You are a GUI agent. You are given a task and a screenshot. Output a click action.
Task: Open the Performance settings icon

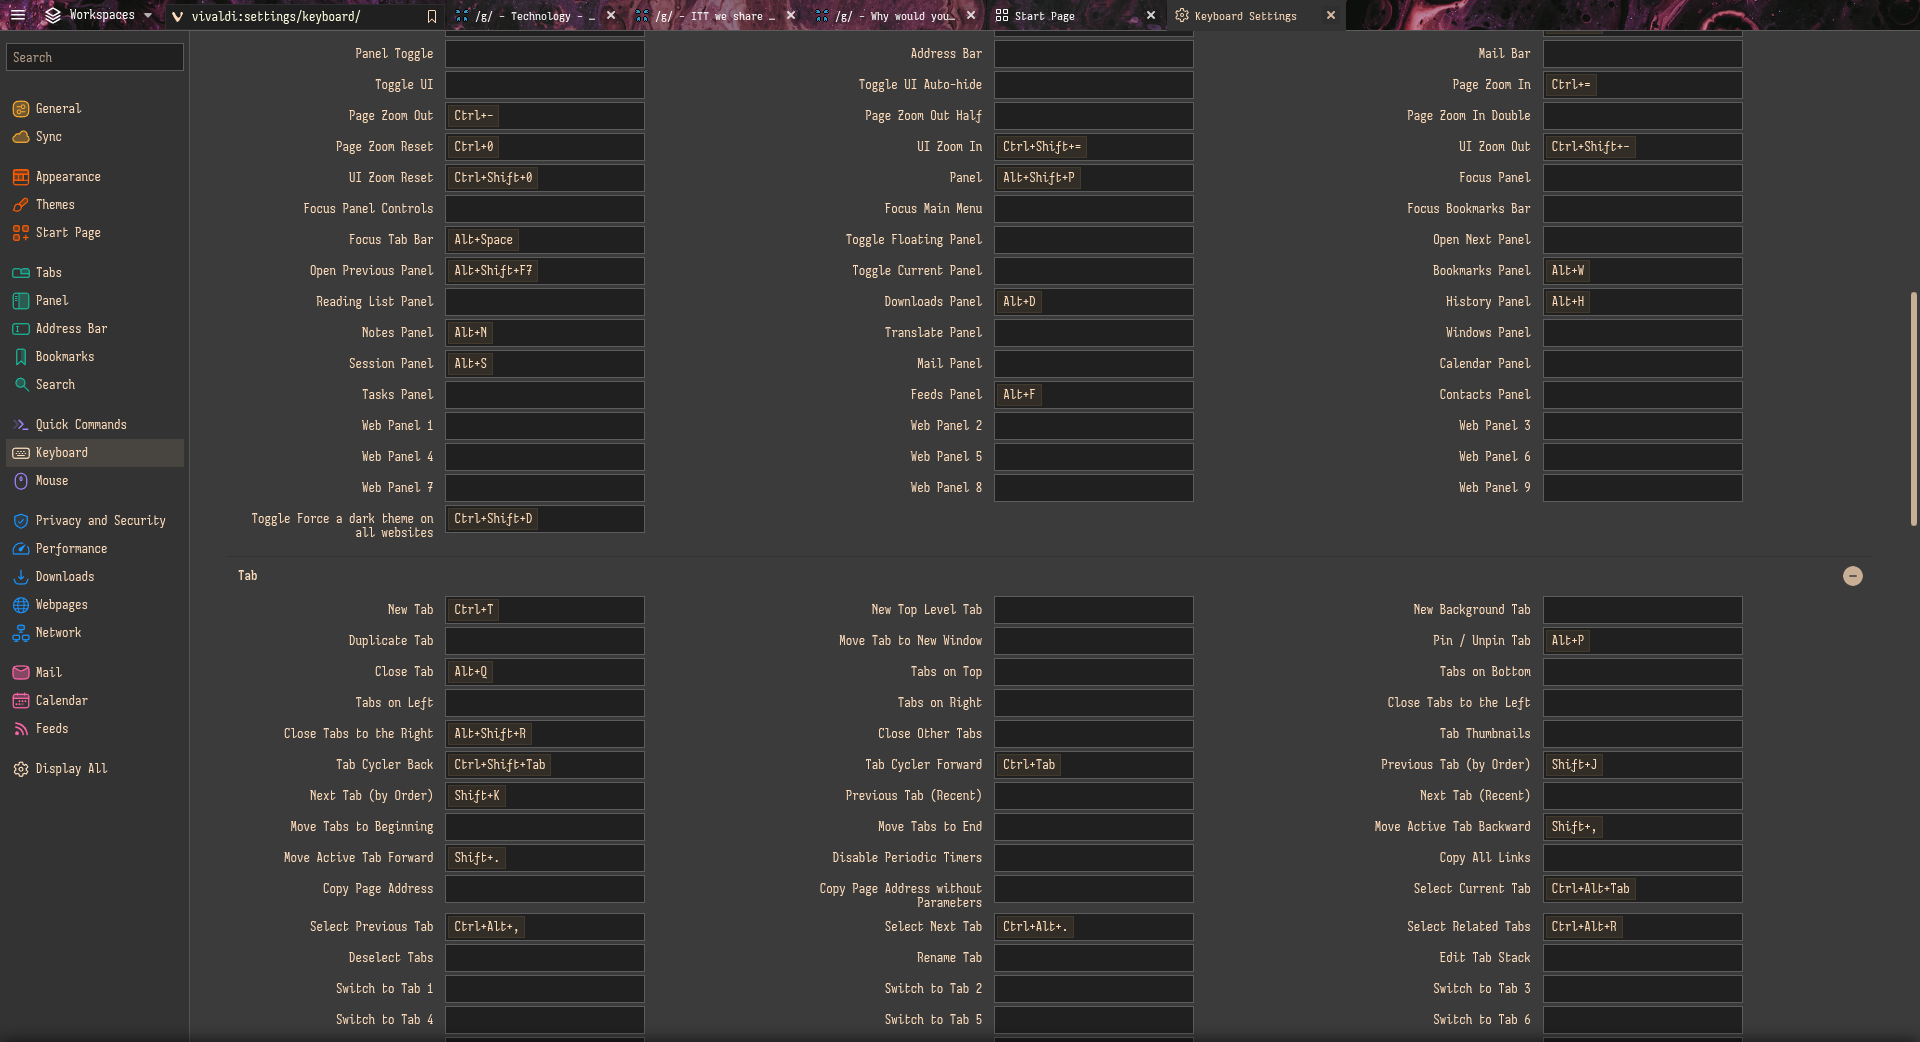21,549
